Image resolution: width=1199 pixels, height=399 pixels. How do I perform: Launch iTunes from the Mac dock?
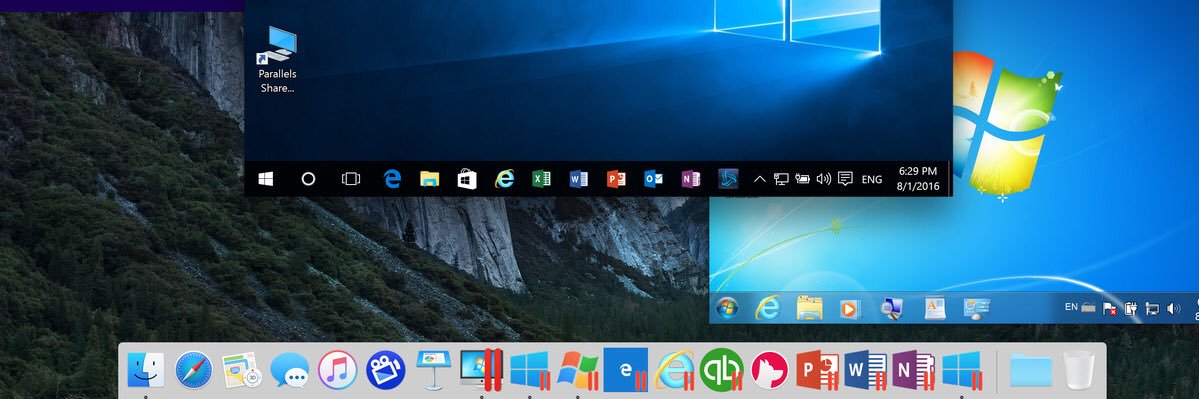337,371
